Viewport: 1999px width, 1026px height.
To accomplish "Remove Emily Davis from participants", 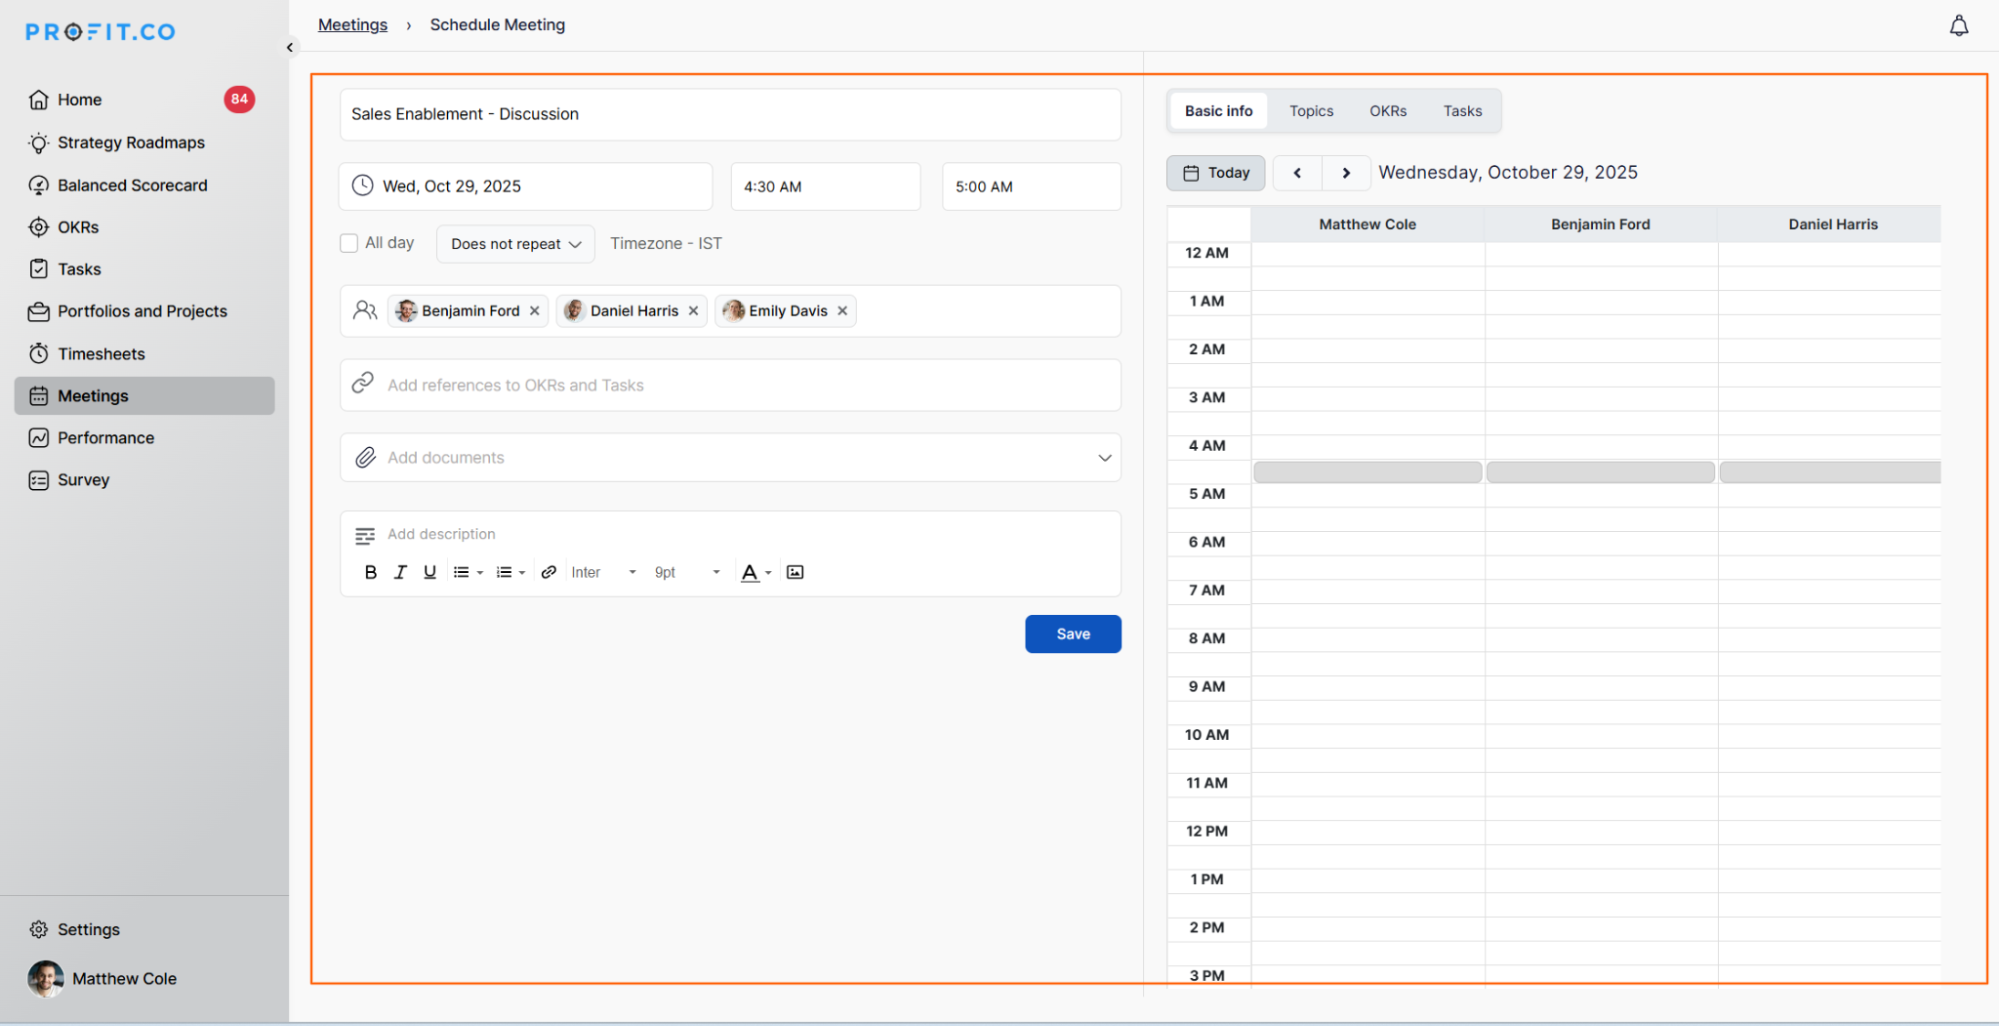I will point(843,311).
